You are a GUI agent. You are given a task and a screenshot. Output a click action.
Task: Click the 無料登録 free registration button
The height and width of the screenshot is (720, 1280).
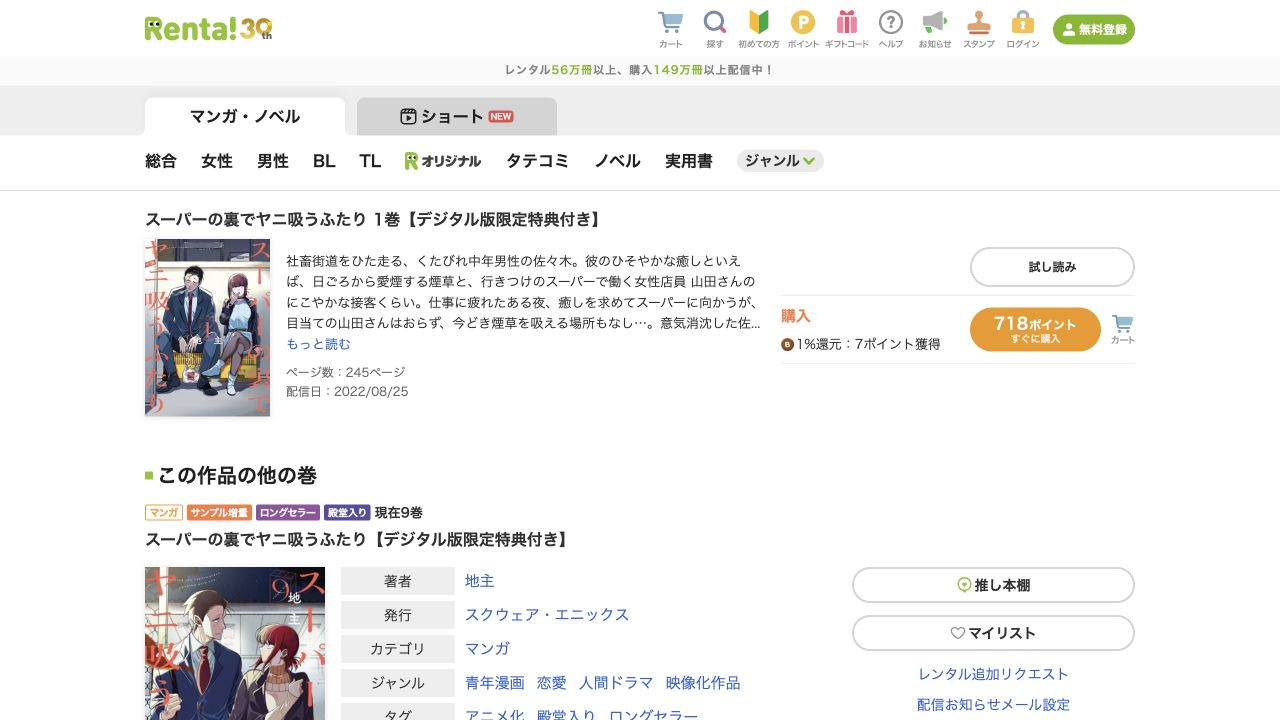1094,30
